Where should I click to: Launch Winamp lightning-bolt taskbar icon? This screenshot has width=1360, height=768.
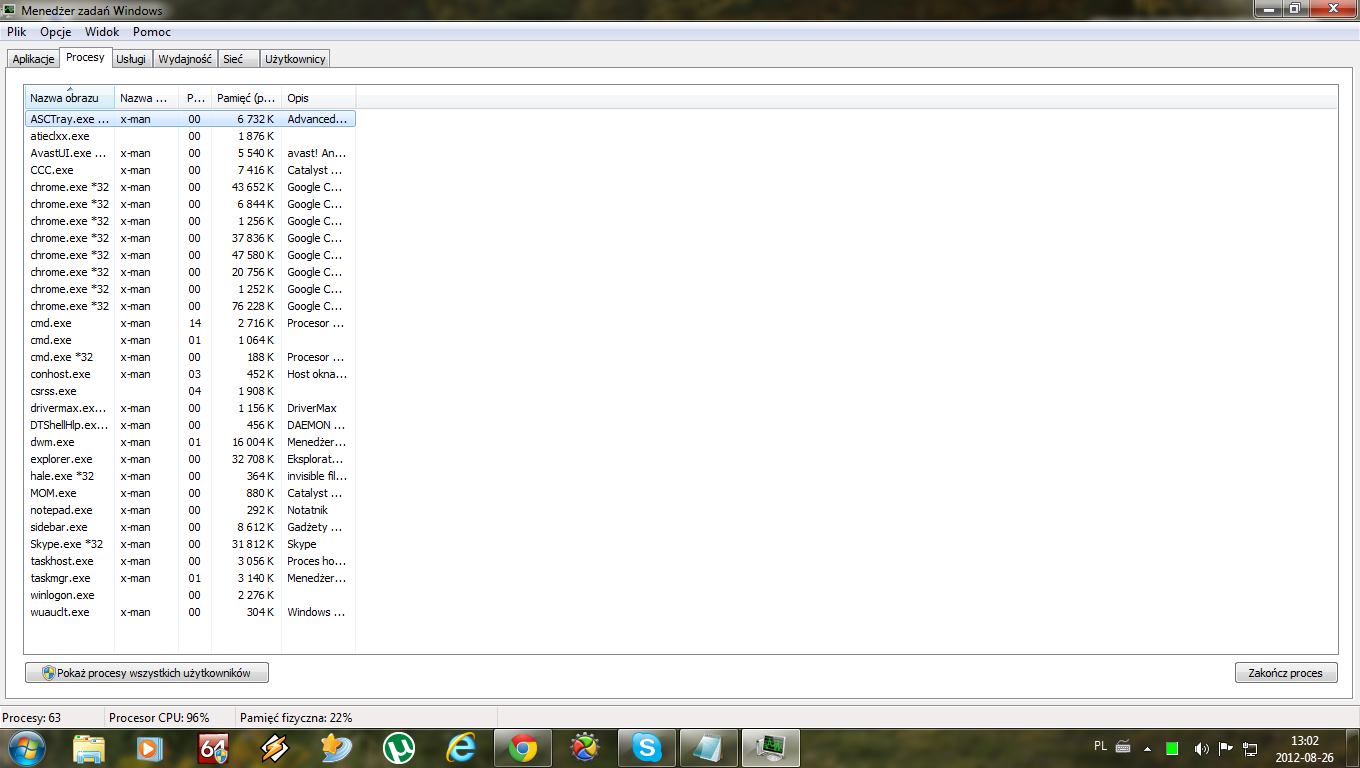coord(275,747)
